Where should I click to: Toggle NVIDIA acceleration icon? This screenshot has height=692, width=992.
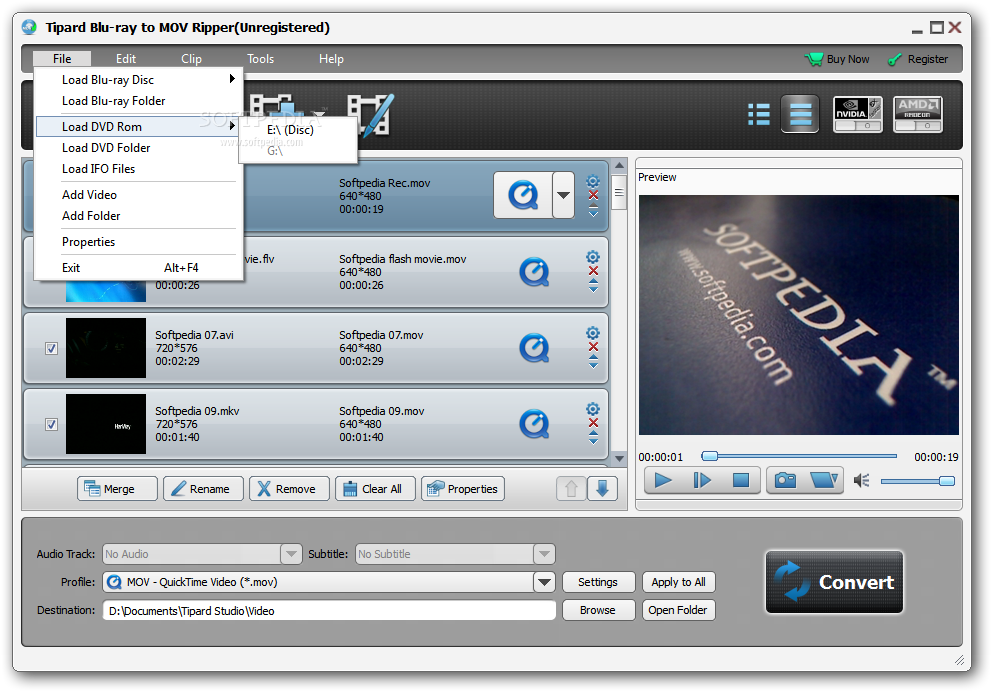pos(857,114)
